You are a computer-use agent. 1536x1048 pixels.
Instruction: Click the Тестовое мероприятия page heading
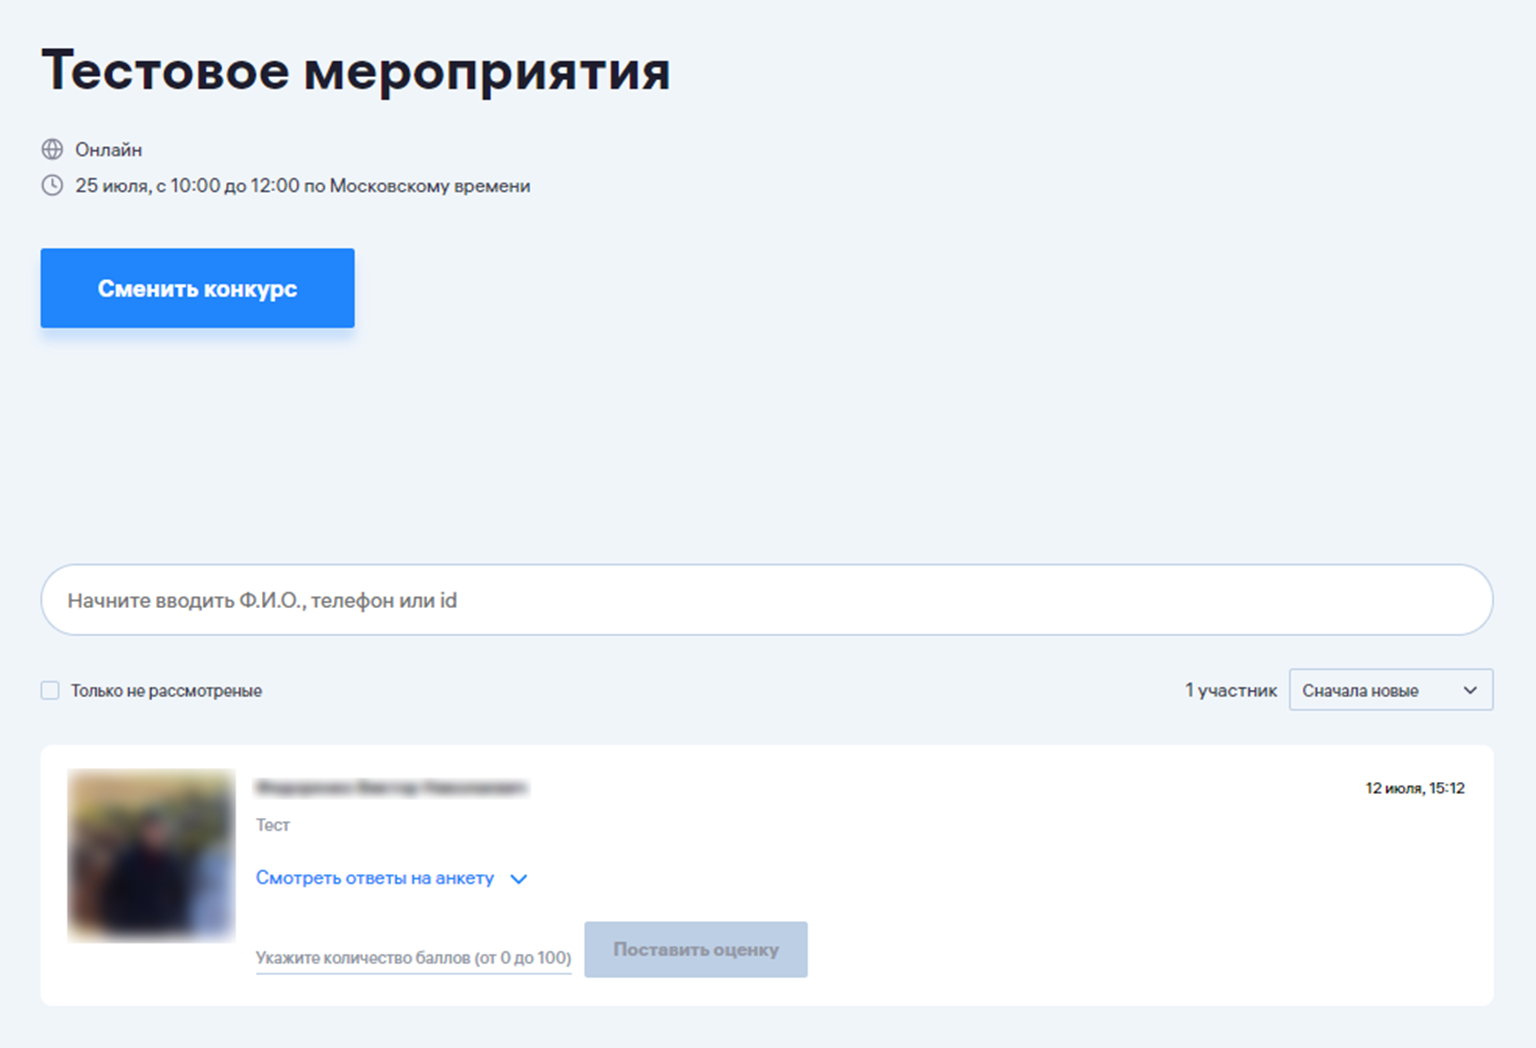pos(356,71)
